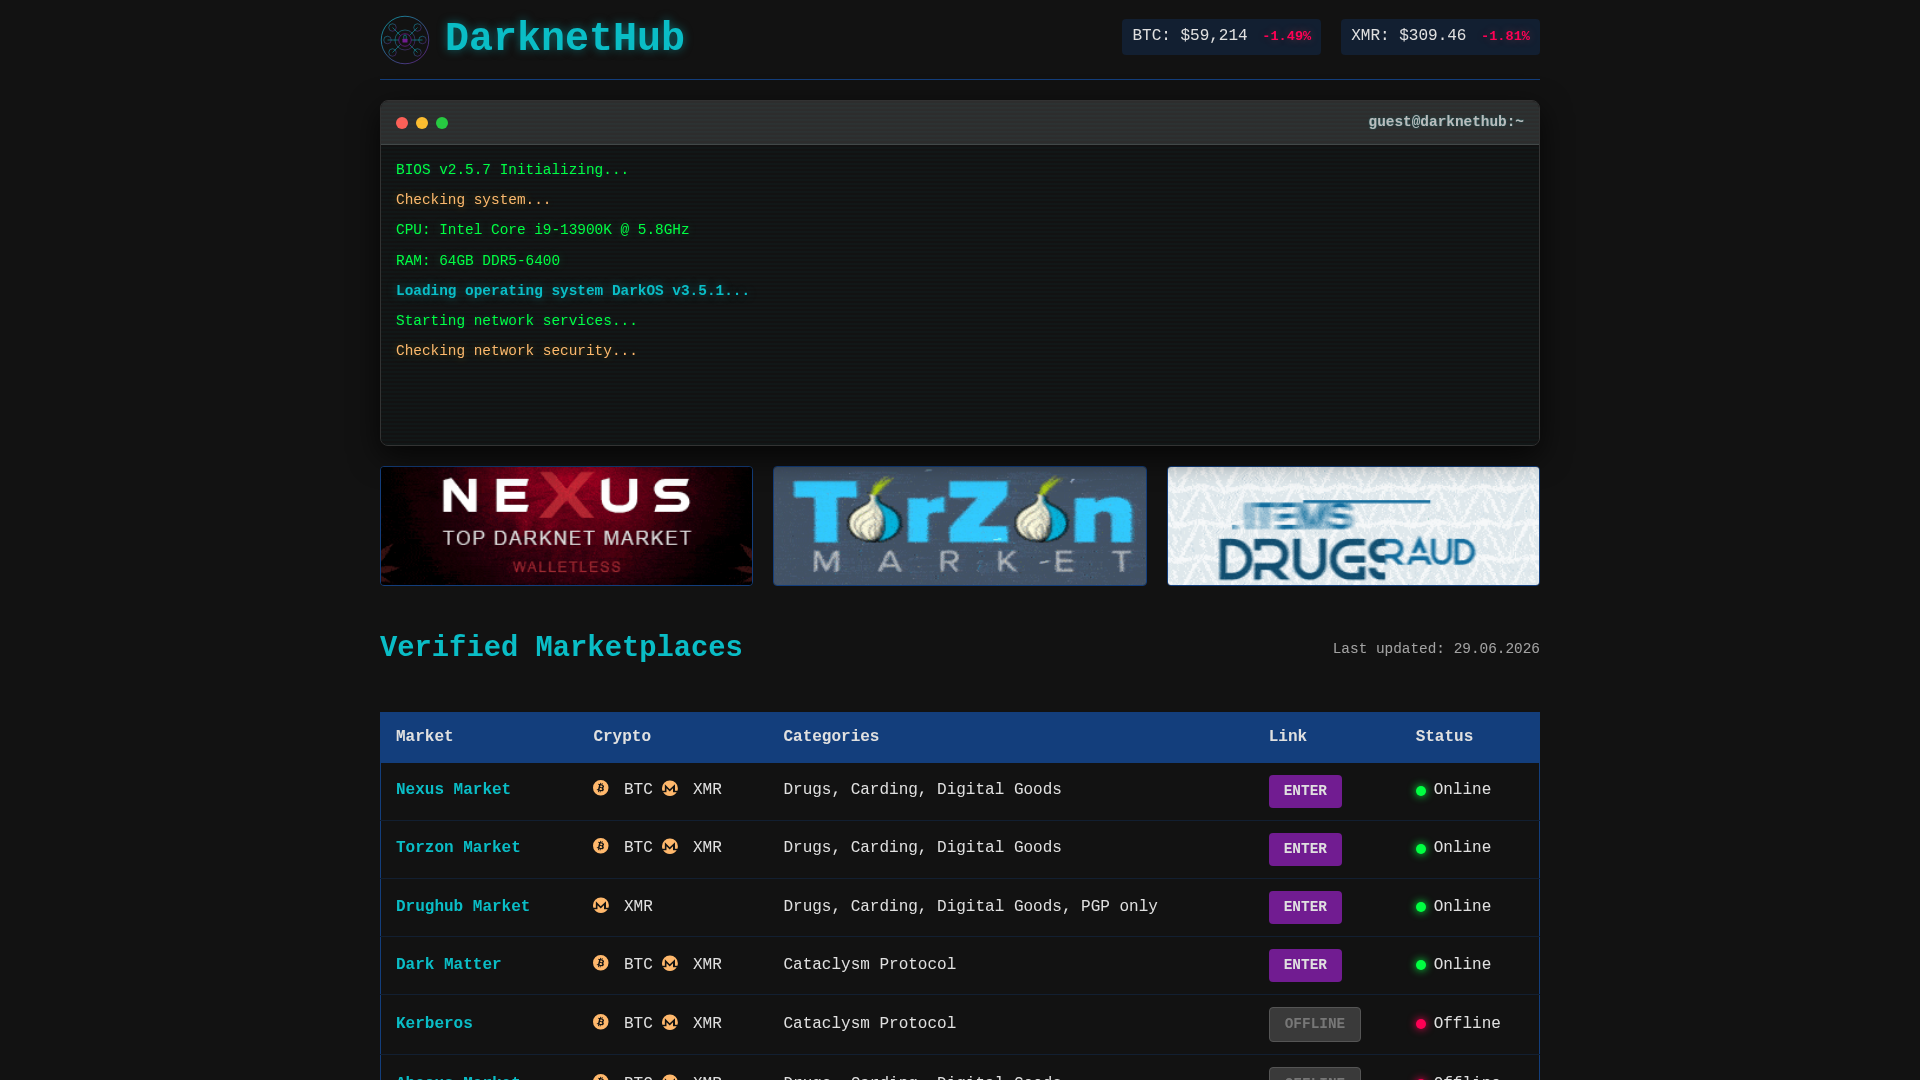Click the BTC price ticker badge
The height and width of the screenshot is (1080, 1920).
[x=1221, y=37]
